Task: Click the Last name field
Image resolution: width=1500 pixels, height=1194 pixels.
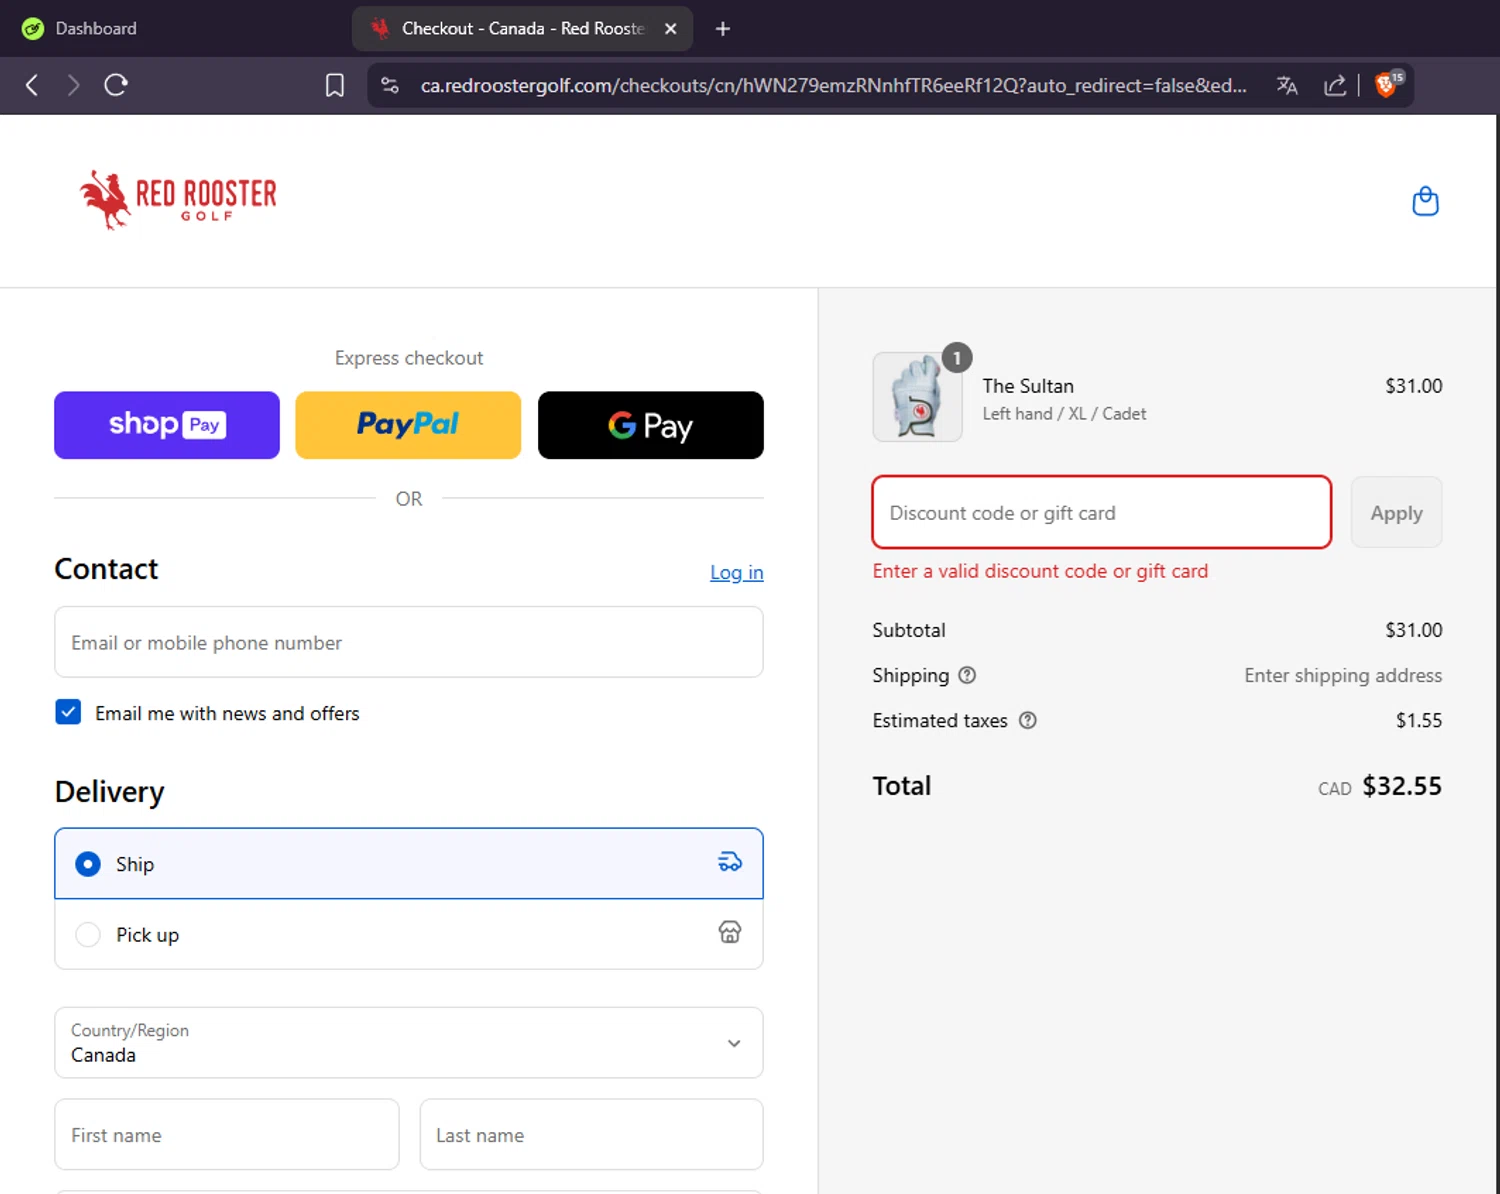Action: (x=592, y=1135)
